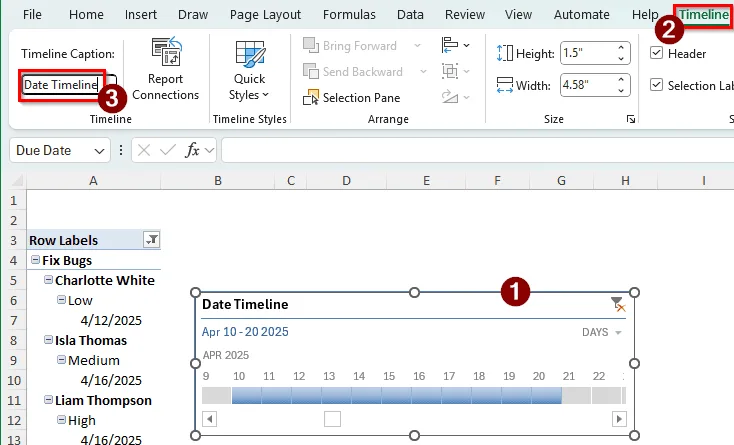Collapse the Medium priority group
This screenshot has height=445, width=734.
[61, 360]
